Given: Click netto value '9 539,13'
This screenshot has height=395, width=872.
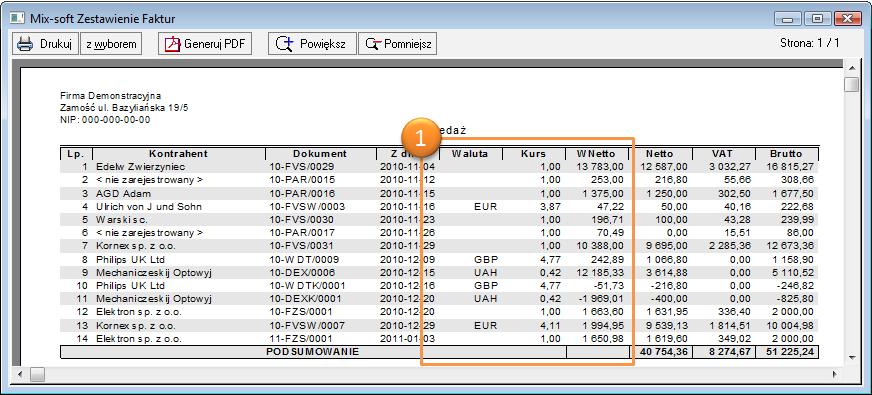Looking at the screenshot, I should [667, 325].
